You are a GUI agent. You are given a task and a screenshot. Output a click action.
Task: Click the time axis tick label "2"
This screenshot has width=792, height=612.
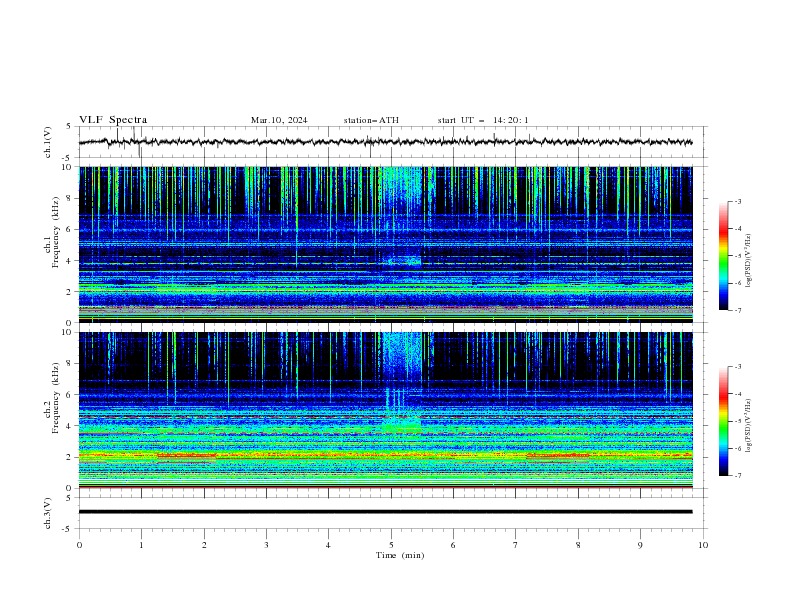coord(204,545)
